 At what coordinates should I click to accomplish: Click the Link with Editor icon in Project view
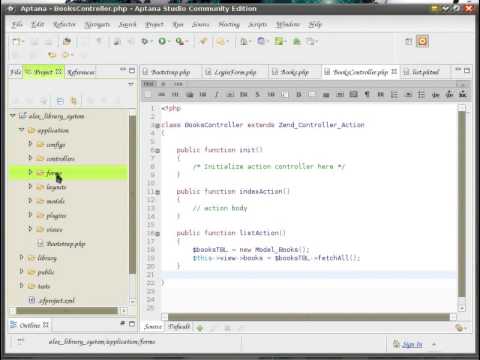tap(74, 100)
